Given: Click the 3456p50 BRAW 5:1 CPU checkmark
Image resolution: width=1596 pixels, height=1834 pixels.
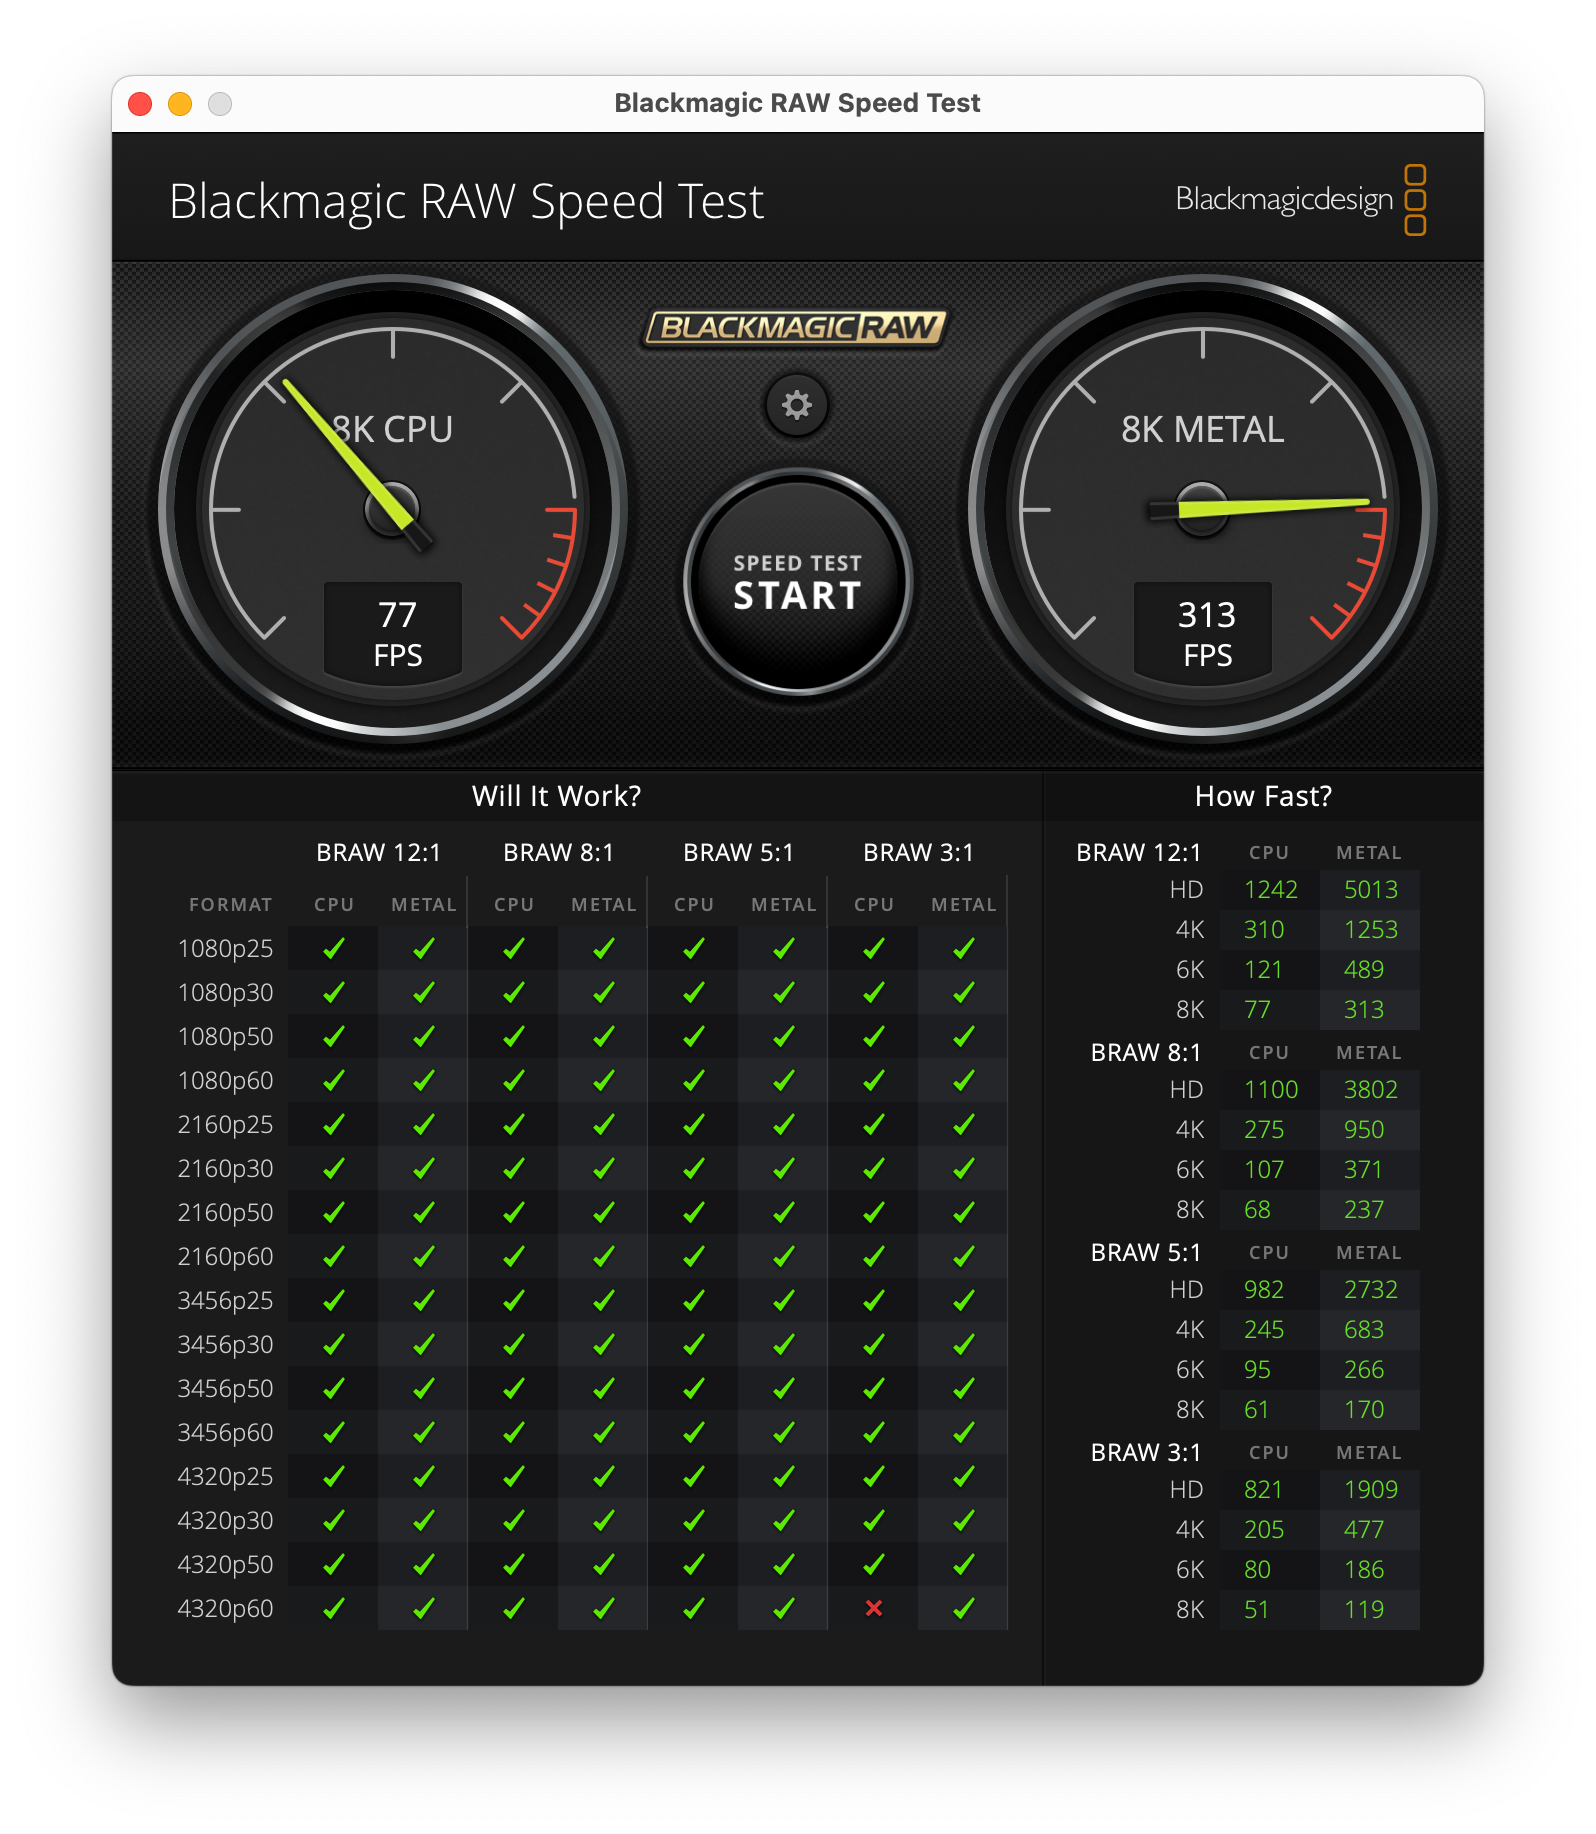Looking at the screenshot, I should click(x=694, y=1388).
